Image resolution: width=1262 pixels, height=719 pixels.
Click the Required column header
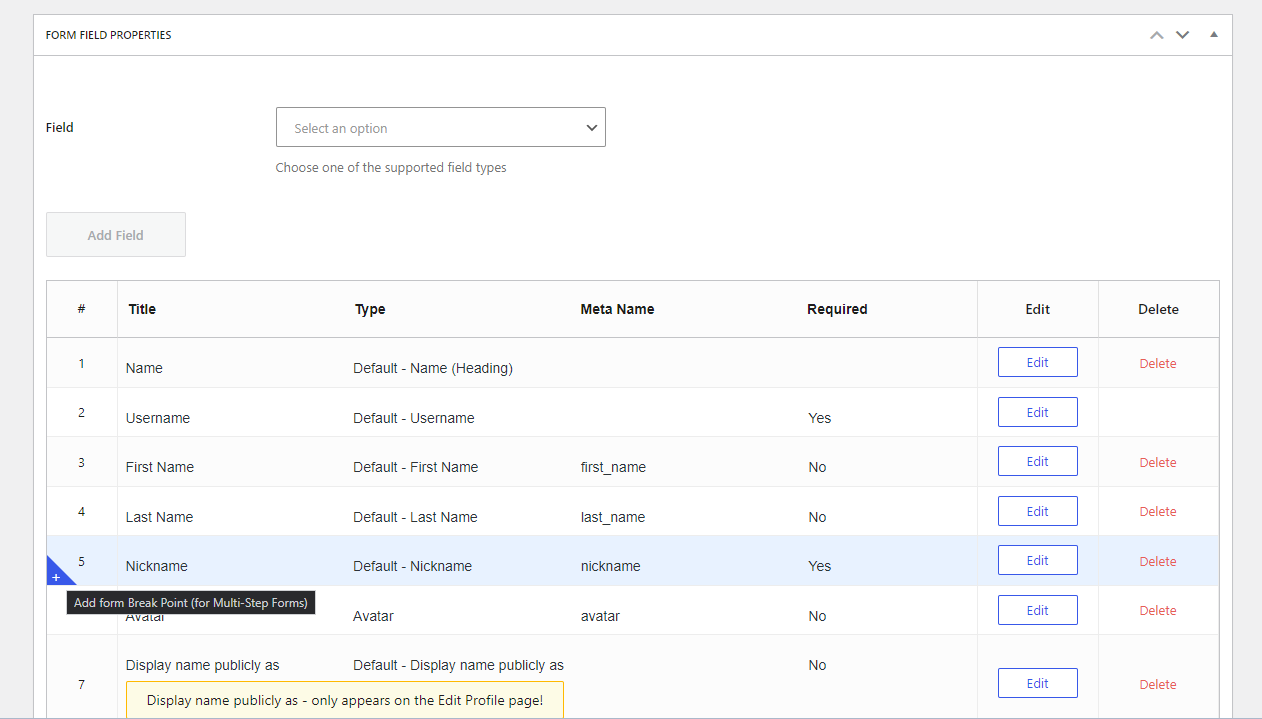click(x=837, y=309)
